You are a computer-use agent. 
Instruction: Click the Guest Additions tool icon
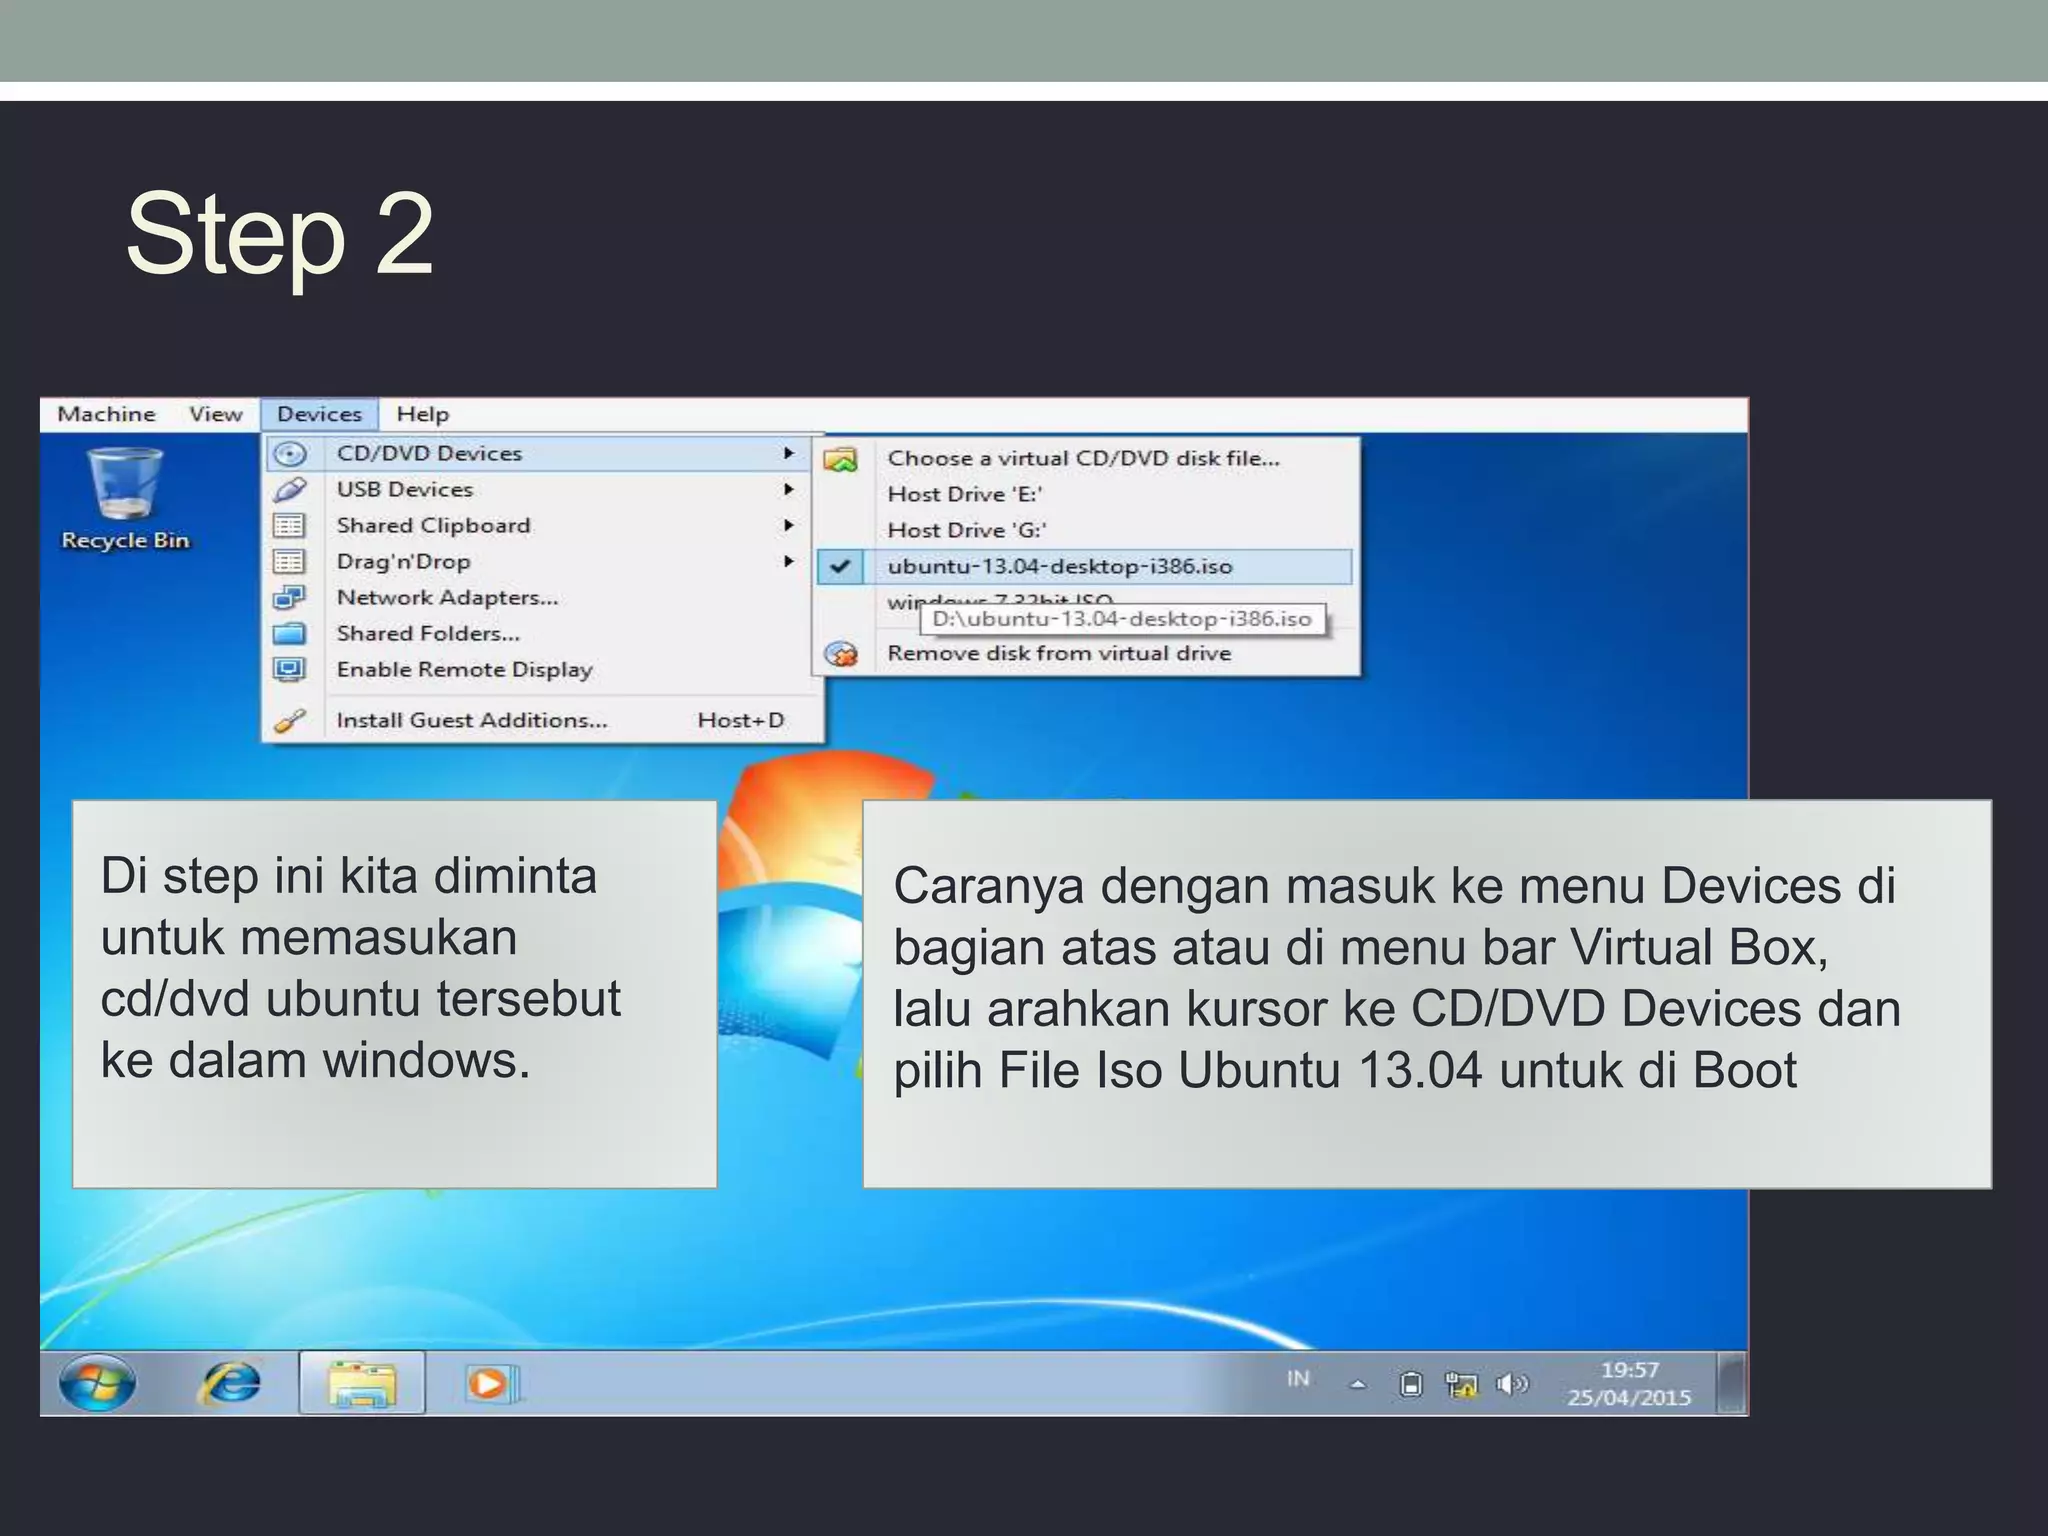click(x=290, y=720)
